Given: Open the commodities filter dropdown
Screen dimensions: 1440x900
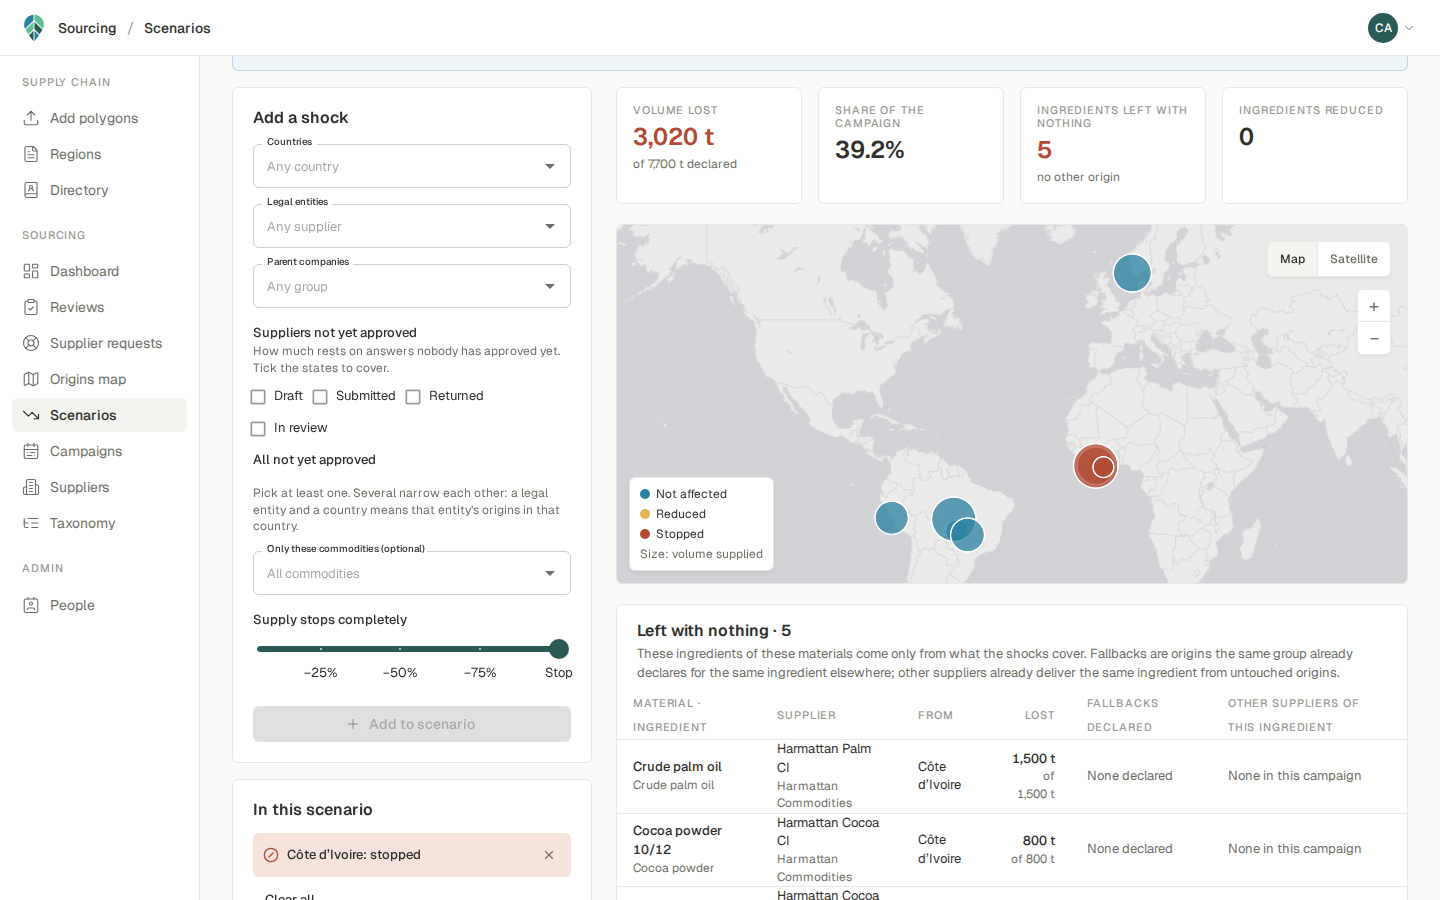Looking at the screenshot, I should pyautogui.click(x=412, y=573).
